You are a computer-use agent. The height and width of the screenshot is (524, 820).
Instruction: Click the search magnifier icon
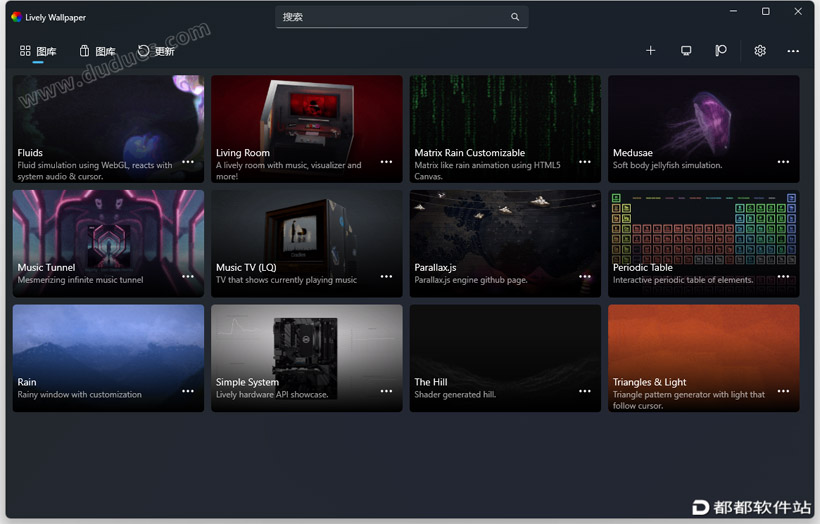(515, 17)
